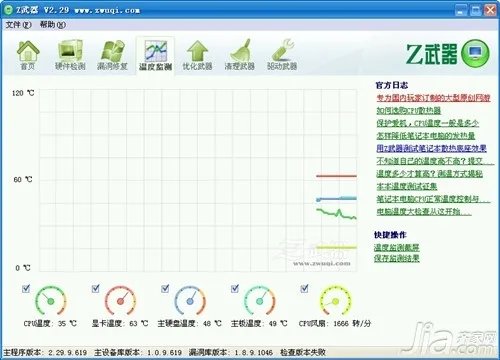This screenshot has width=500, height=360.
Task: Select the 温度监测 temperature monitor tab
Action: 155,55
